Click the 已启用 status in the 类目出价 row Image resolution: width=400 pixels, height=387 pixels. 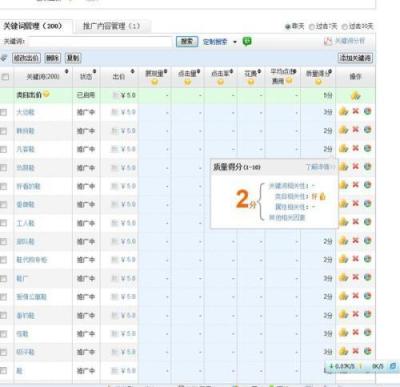[86, 95]
